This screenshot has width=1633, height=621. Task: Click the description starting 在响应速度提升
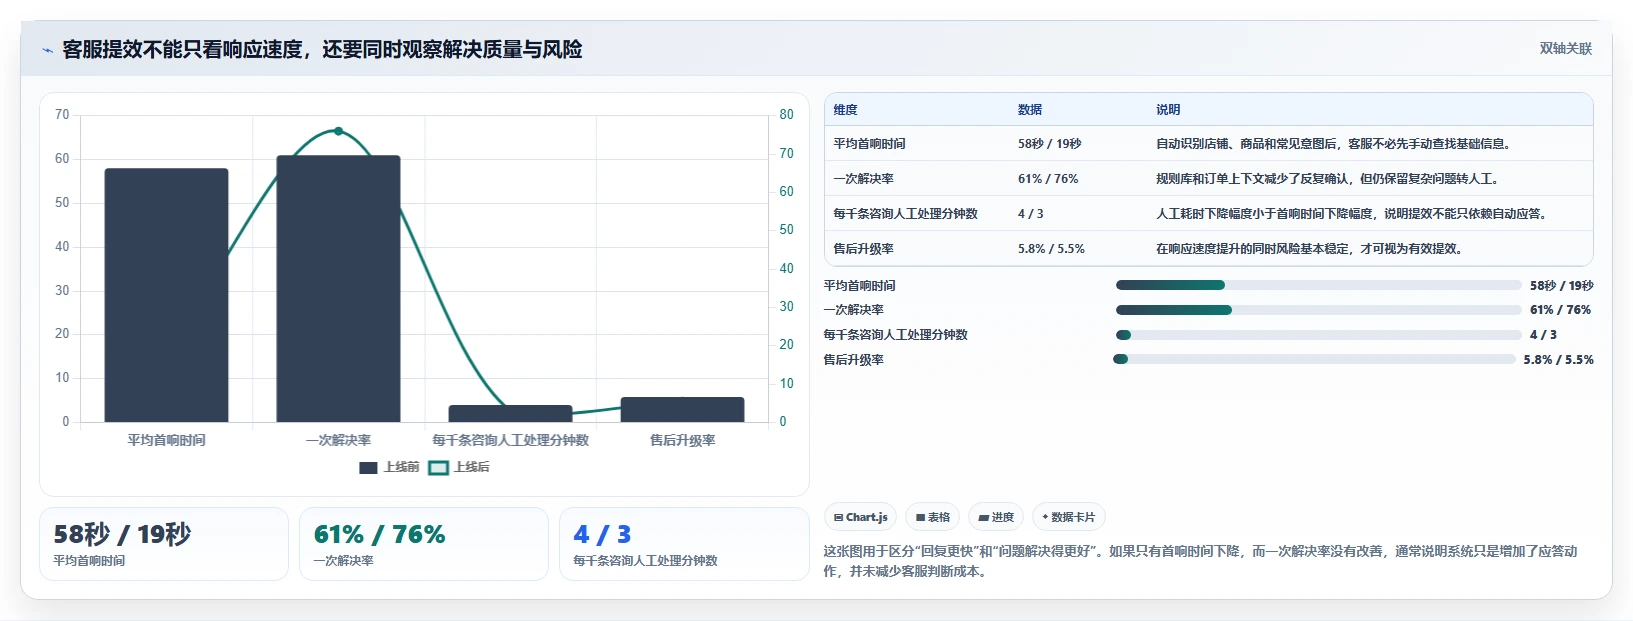click(1312, 249)
